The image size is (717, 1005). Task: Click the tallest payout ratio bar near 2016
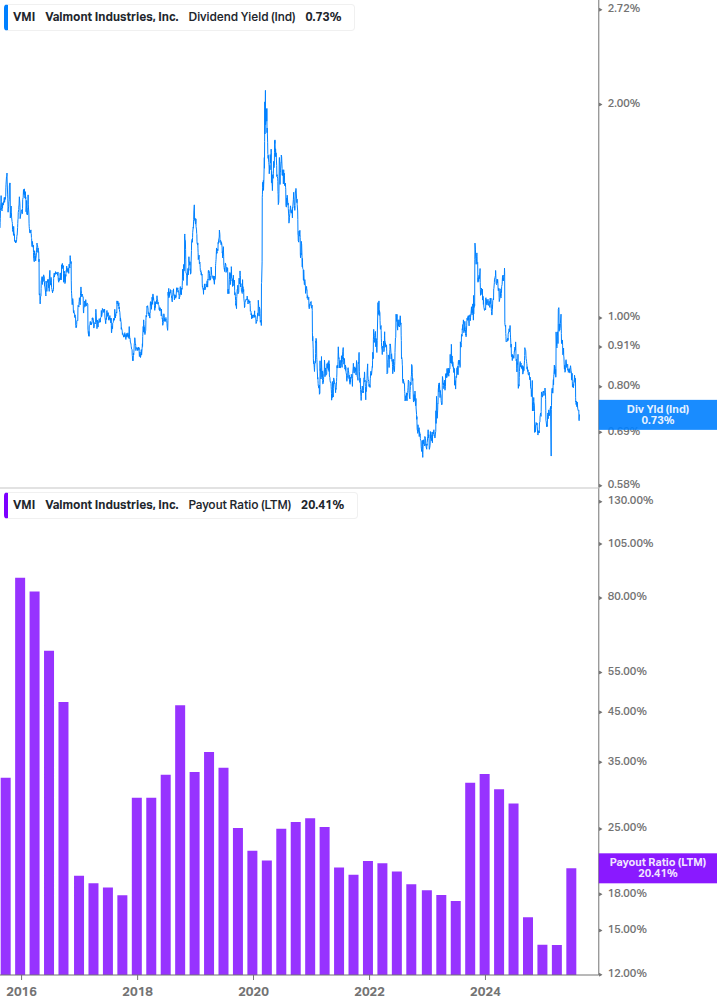(x=20, y=776)
